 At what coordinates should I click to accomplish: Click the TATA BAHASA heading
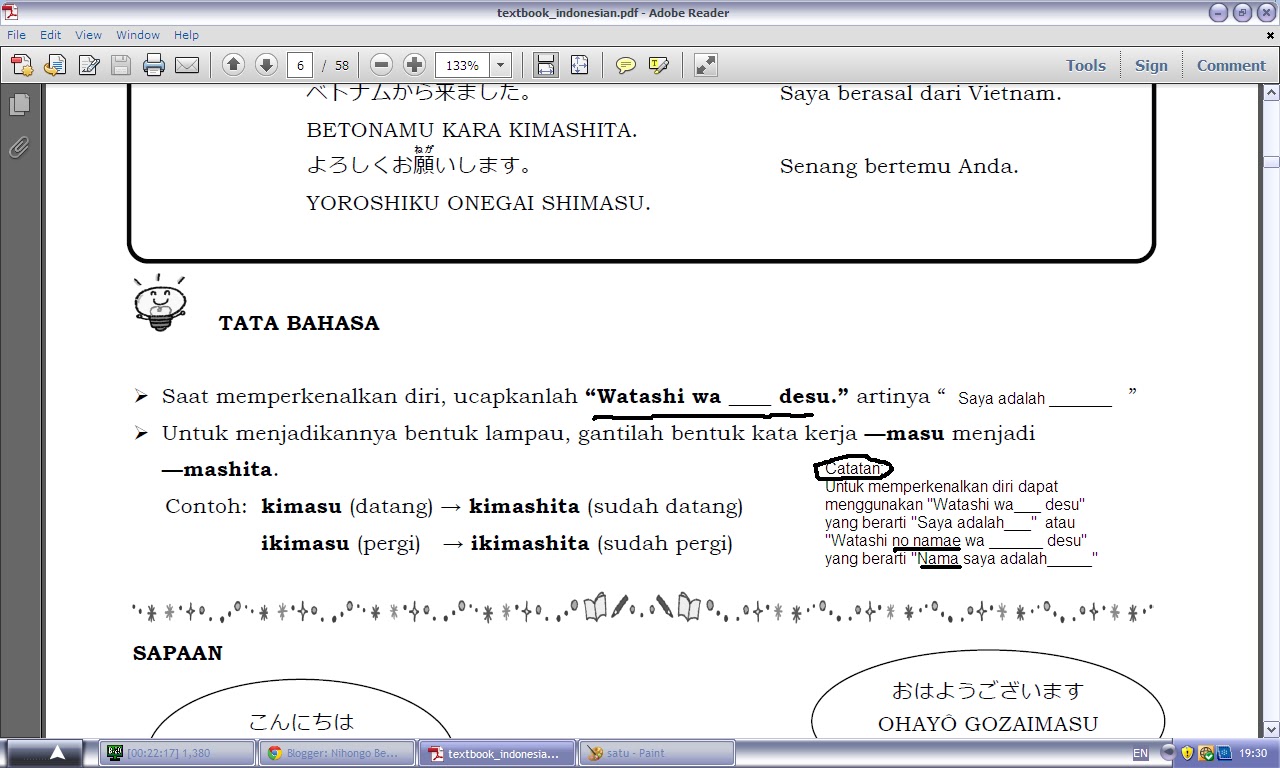pyautogui.click(x=299, y=323)
